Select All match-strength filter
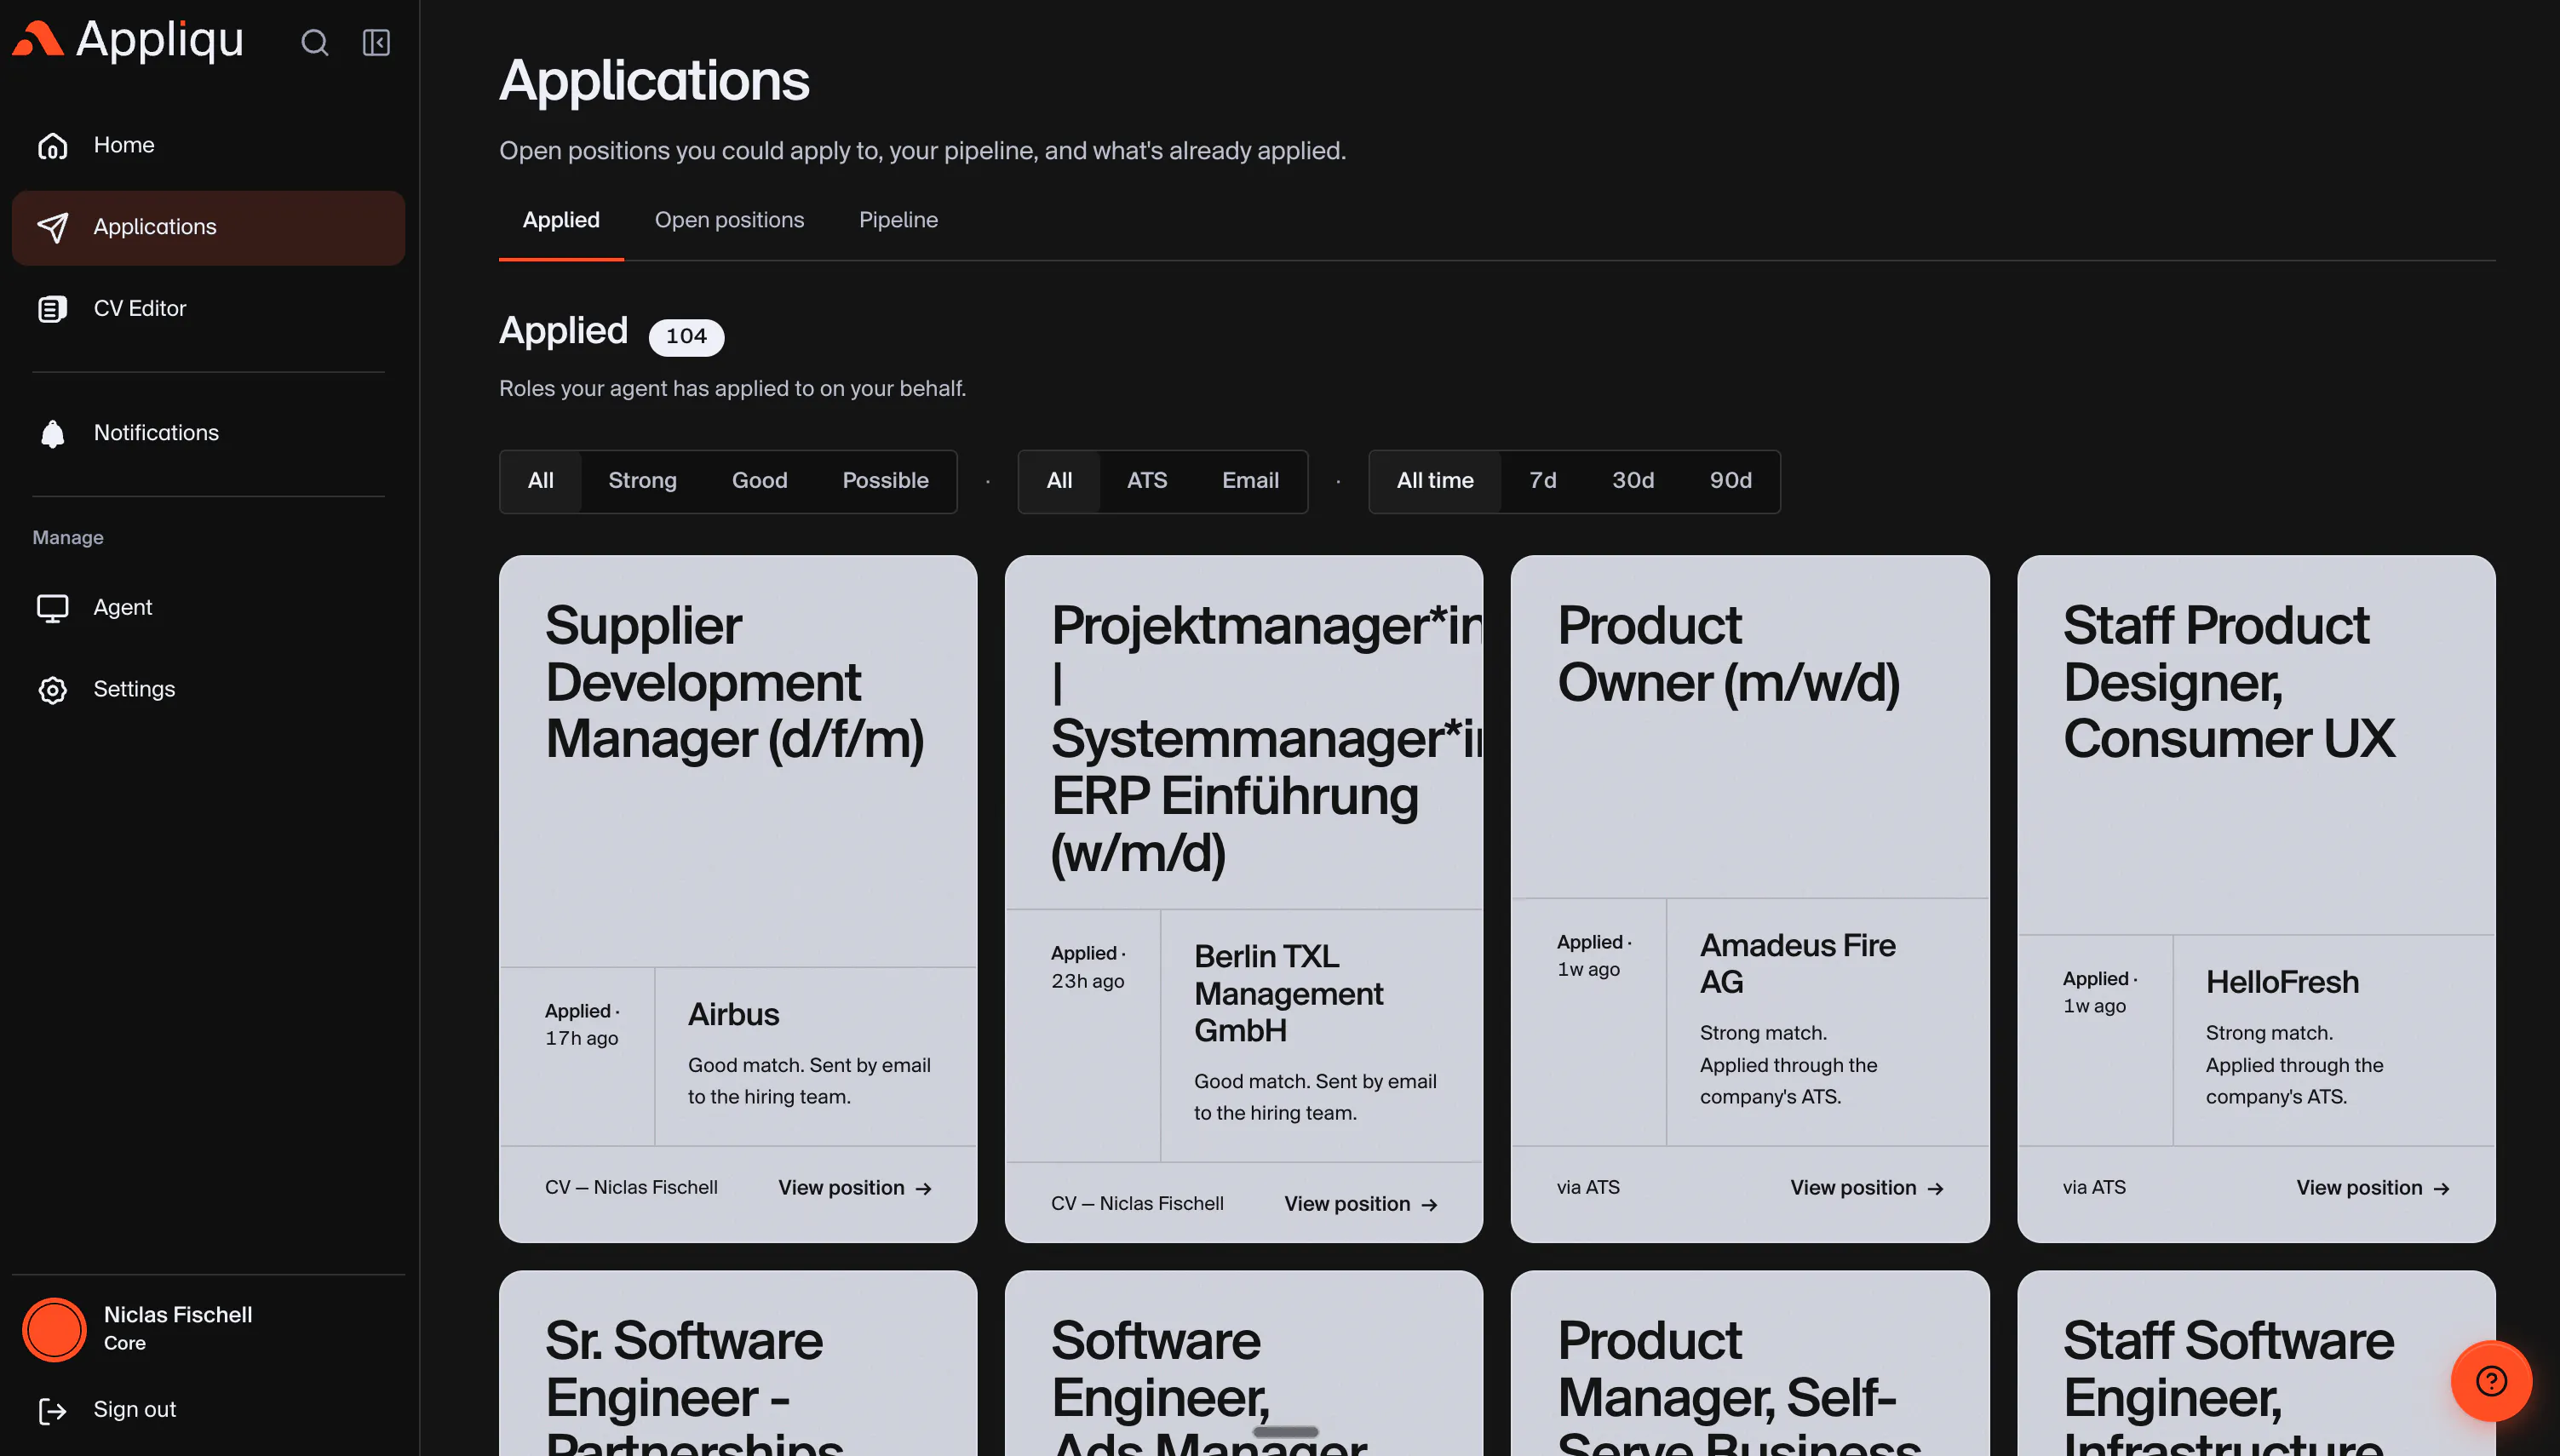This screenshot has width=2560, height=1456. (x=541, y=481)
